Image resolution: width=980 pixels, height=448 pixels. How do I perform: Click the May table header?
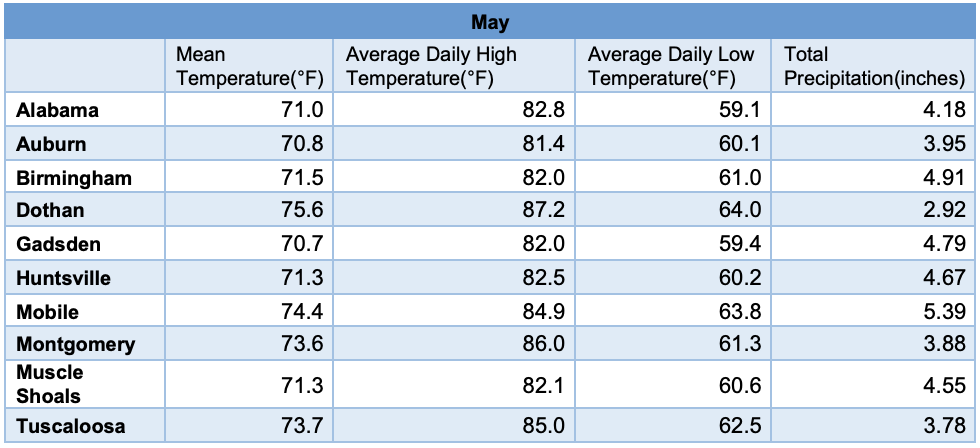click(x=490, y=23)
